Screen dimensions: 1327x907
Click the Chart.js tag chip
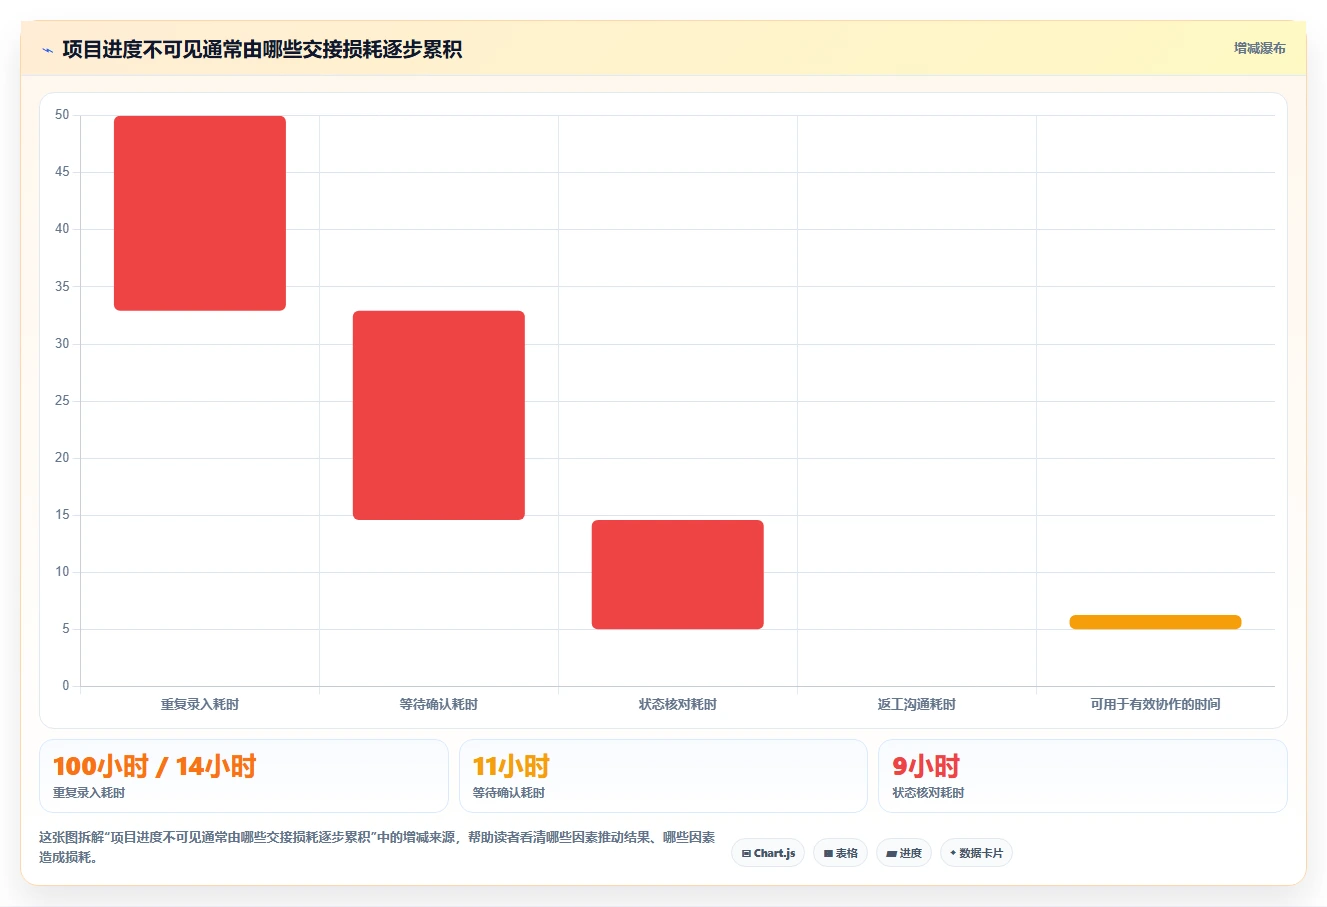click(x=768, y=853)
